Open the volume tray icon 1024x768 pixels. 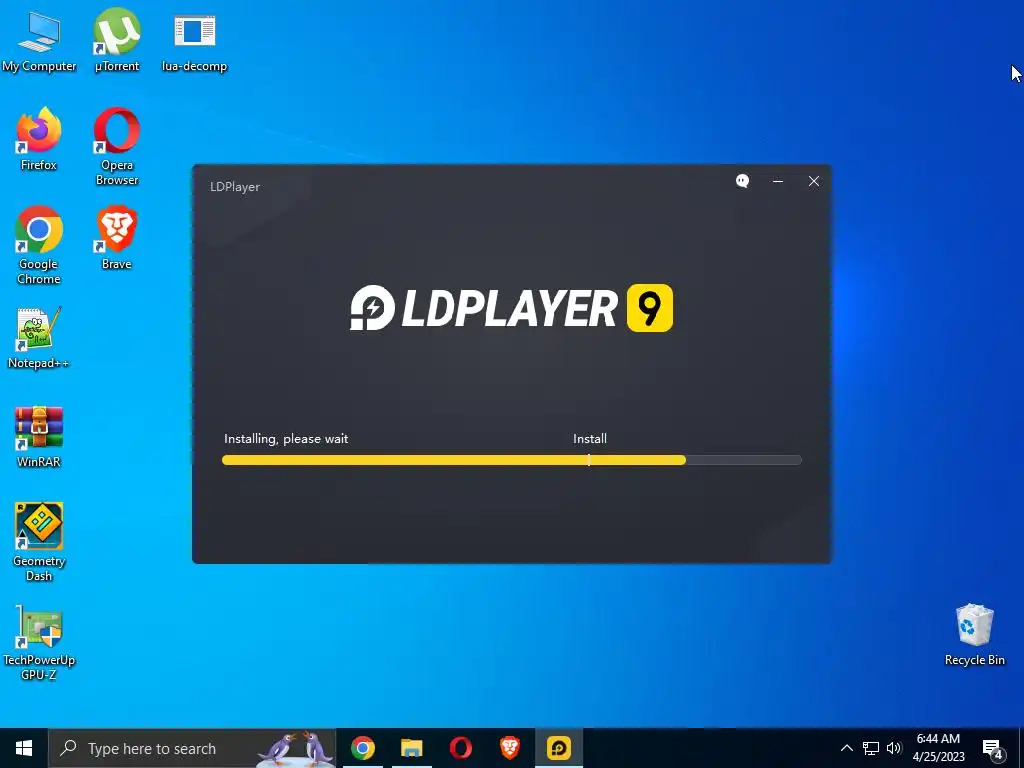(x=894, y=748)
